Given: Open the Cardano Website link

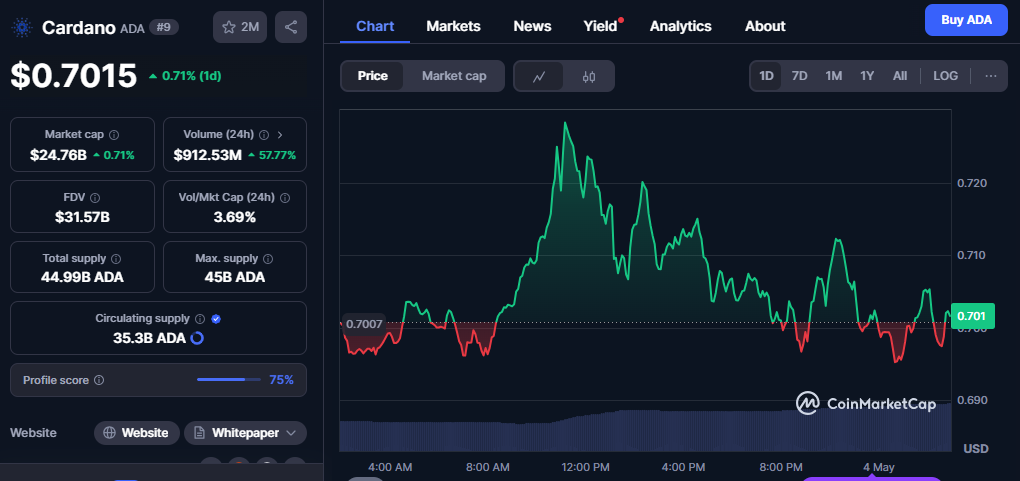Looking at the screenshot, I should tap(137, 433).
